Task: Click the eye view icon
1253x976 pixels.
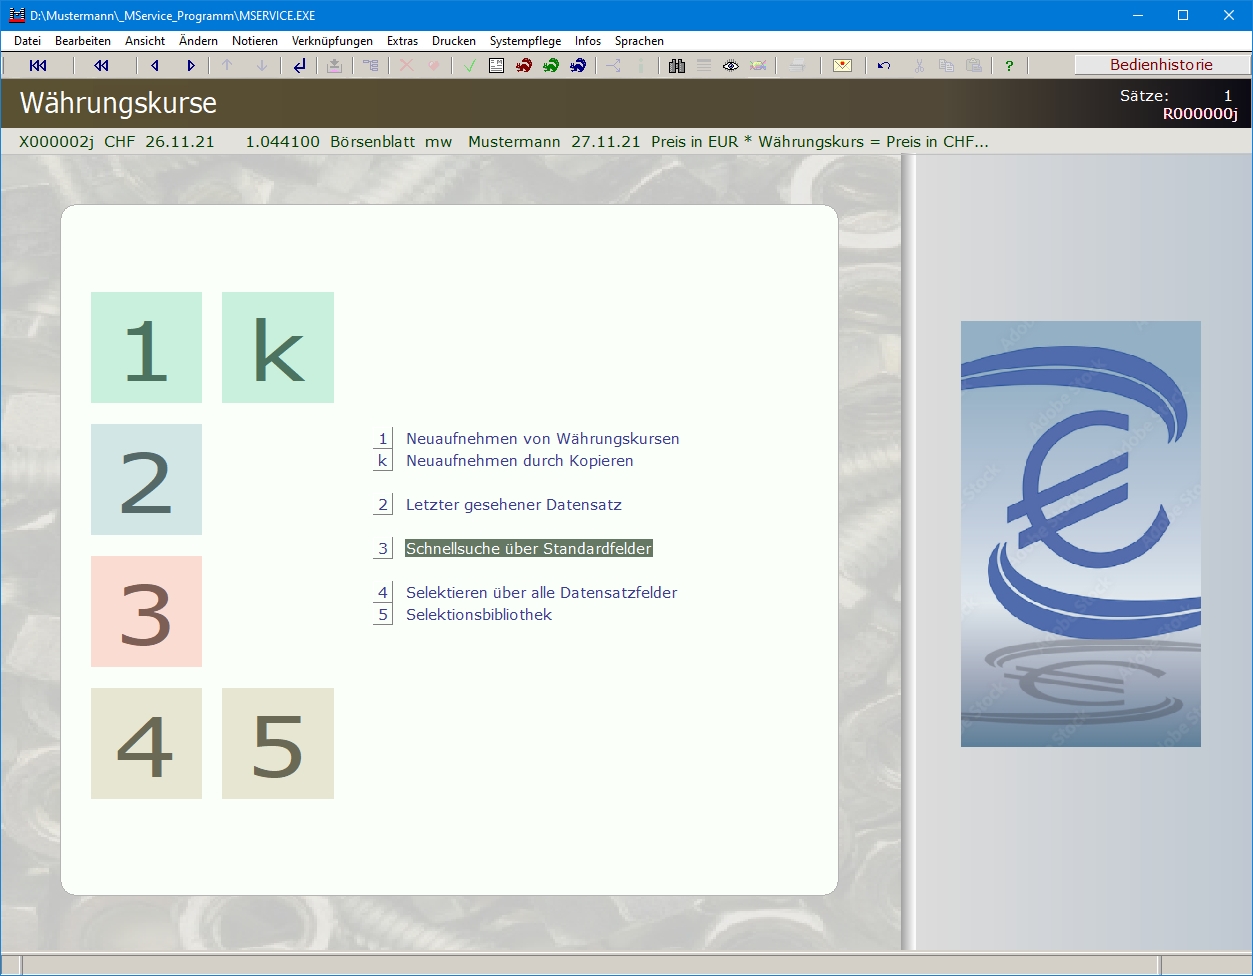Action: pyautogui.click(x=731, y=66)
